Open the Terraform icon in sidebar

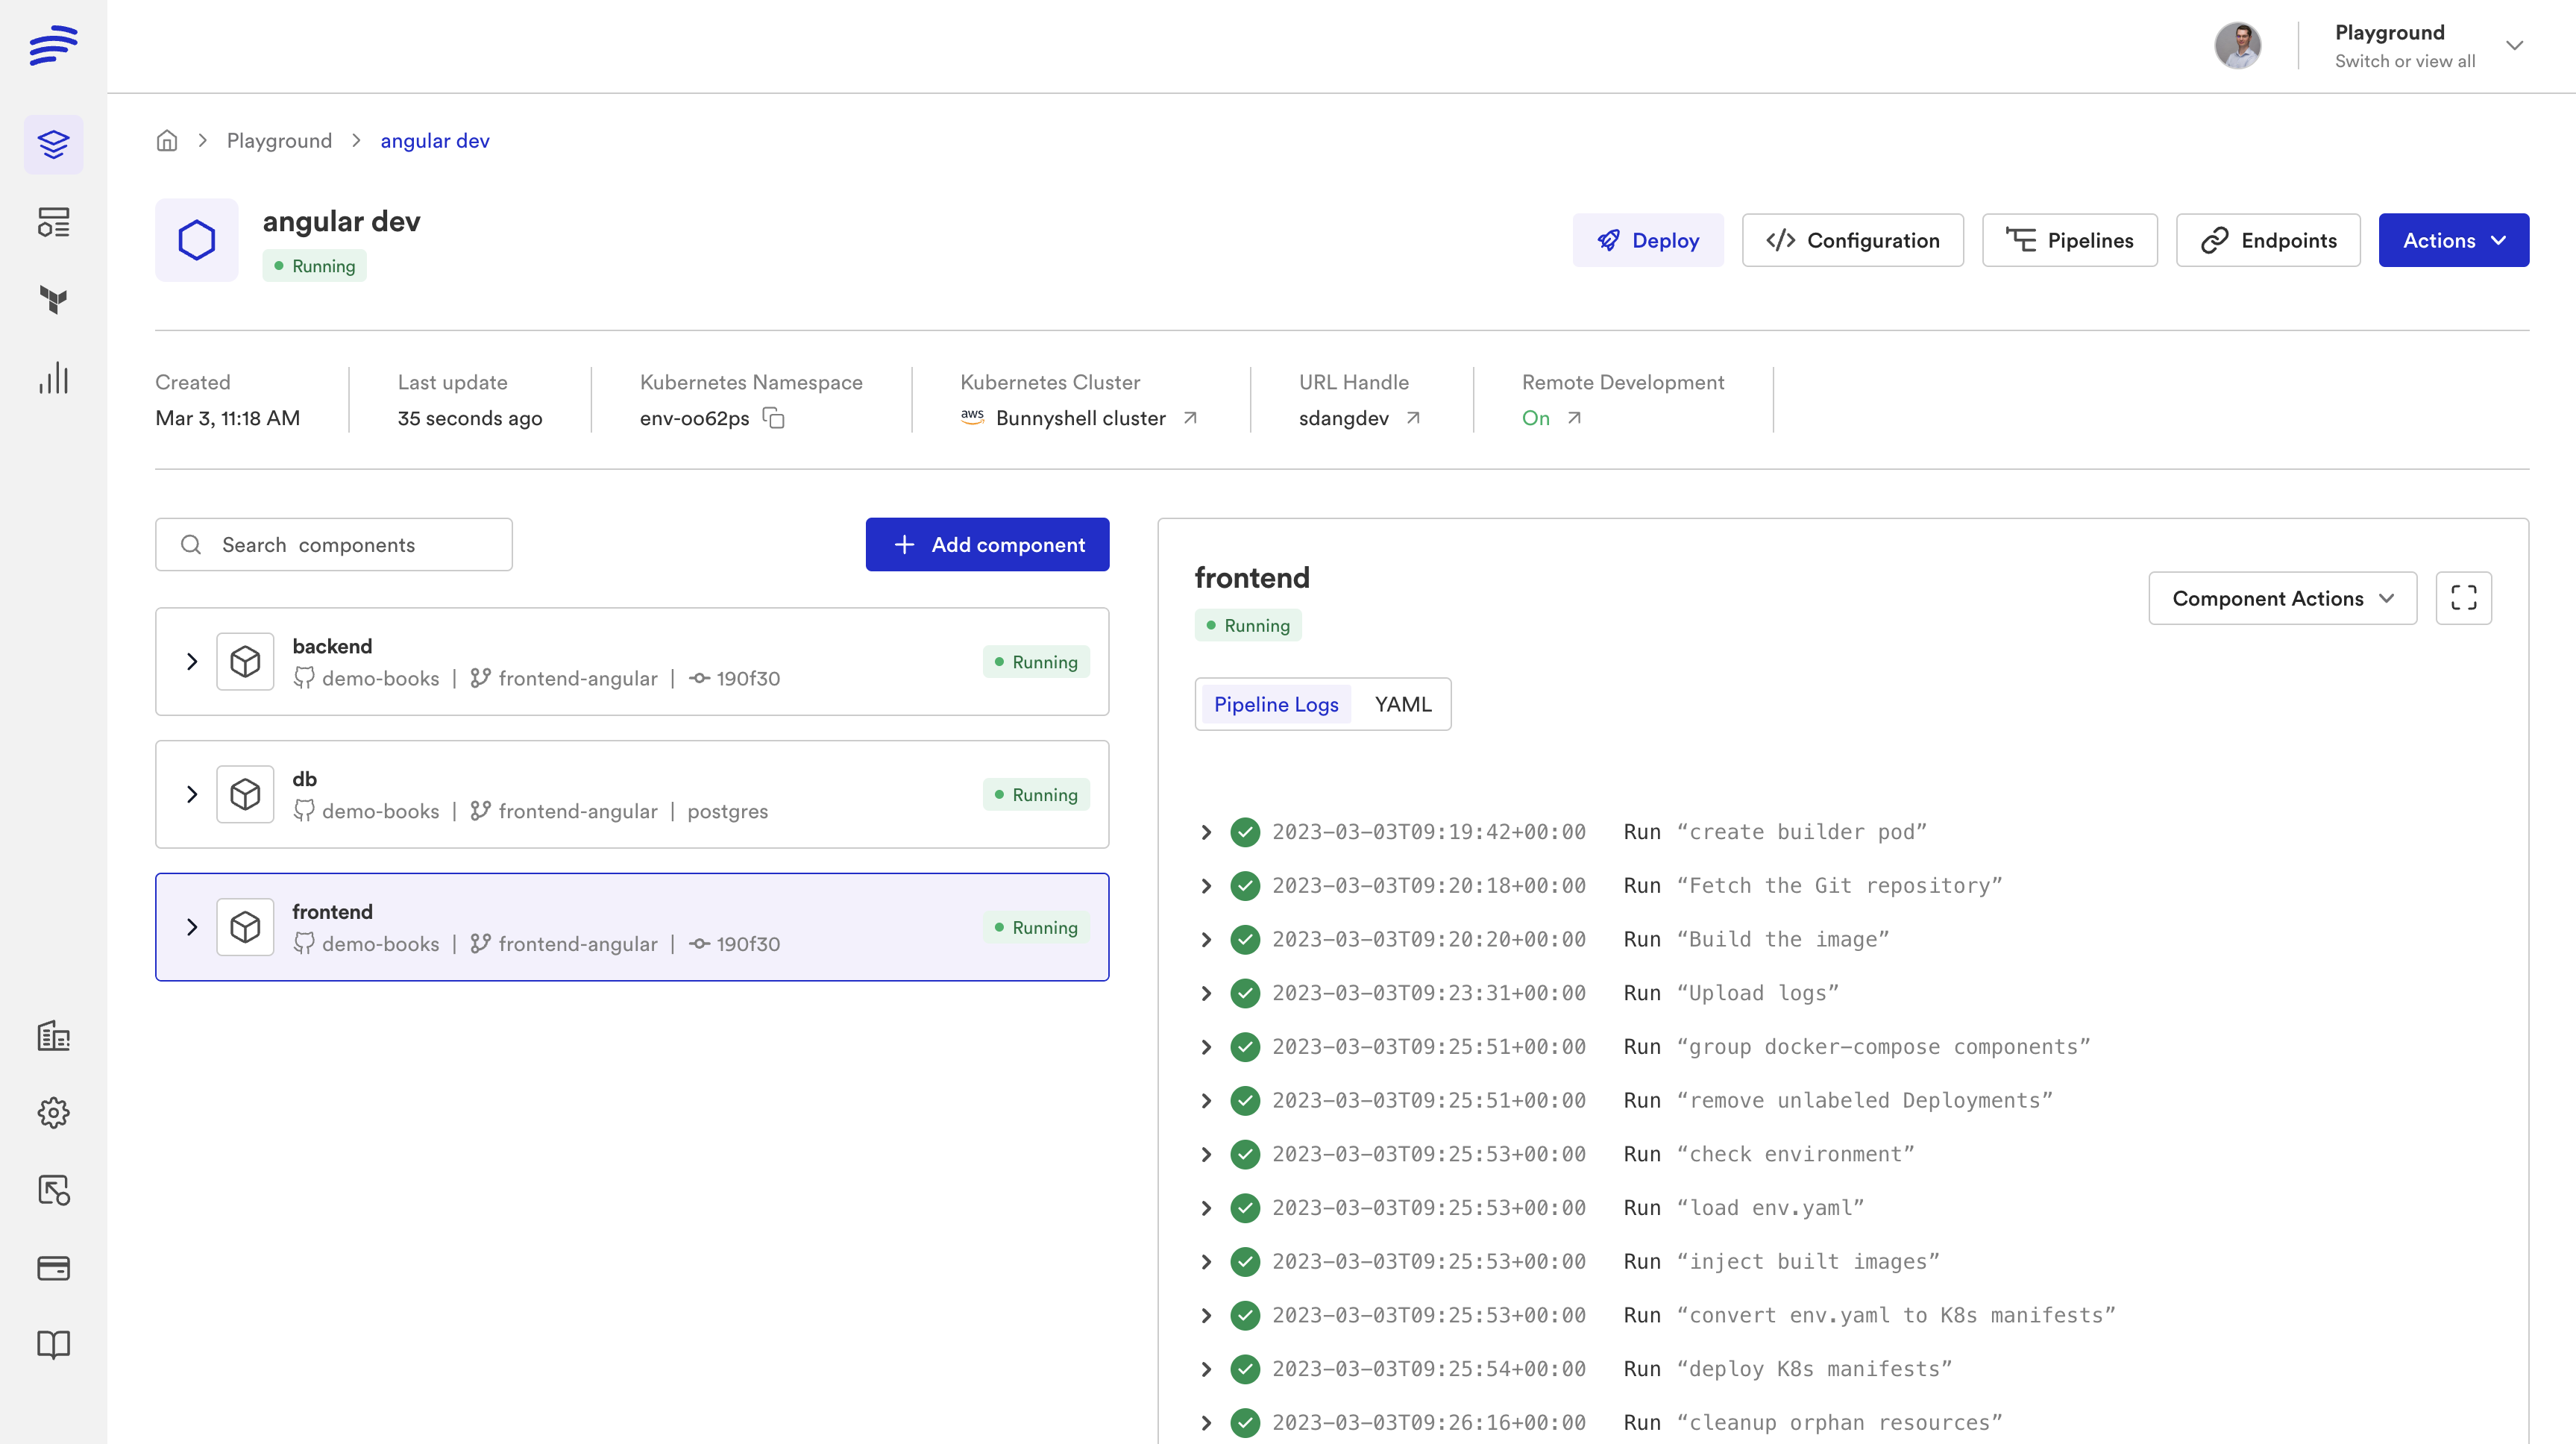pyautogui.click(x=53, y=299)
